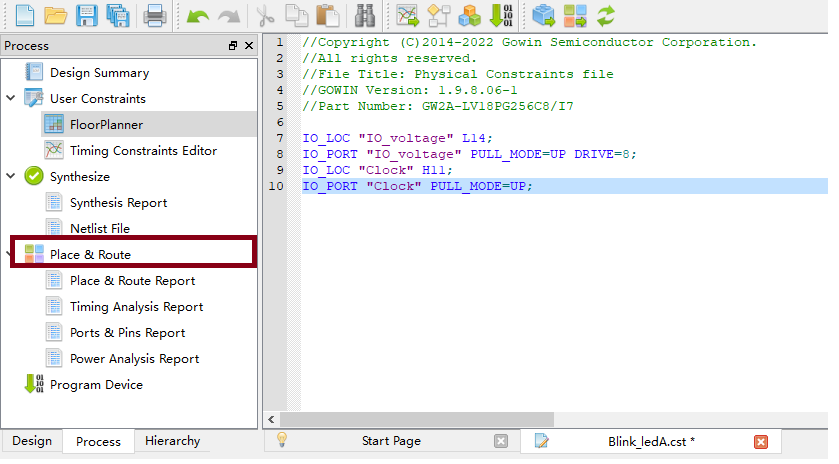Run Synthesis using blue brick icon
The height and width of the screenshot is (464, 839).
click(544, 16)
